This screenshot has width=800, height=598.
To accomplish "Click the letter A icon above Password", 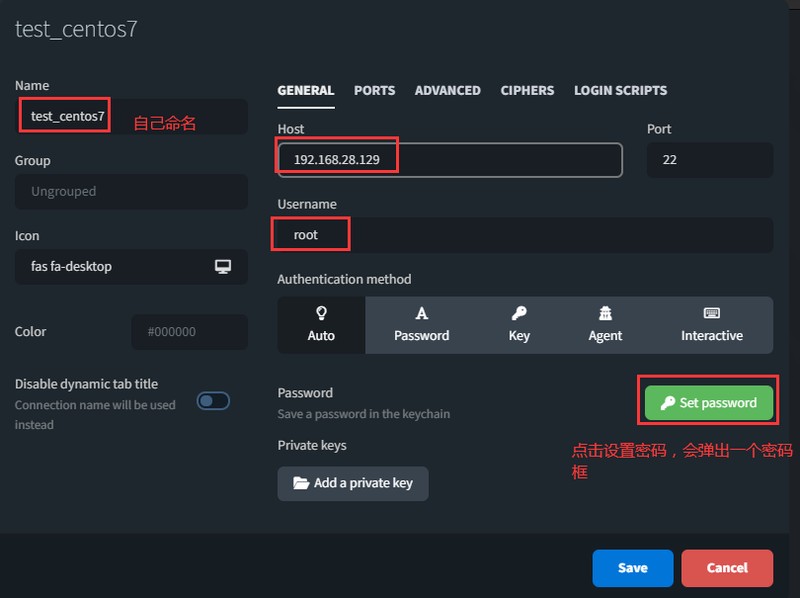I will [x=421, y=313].
